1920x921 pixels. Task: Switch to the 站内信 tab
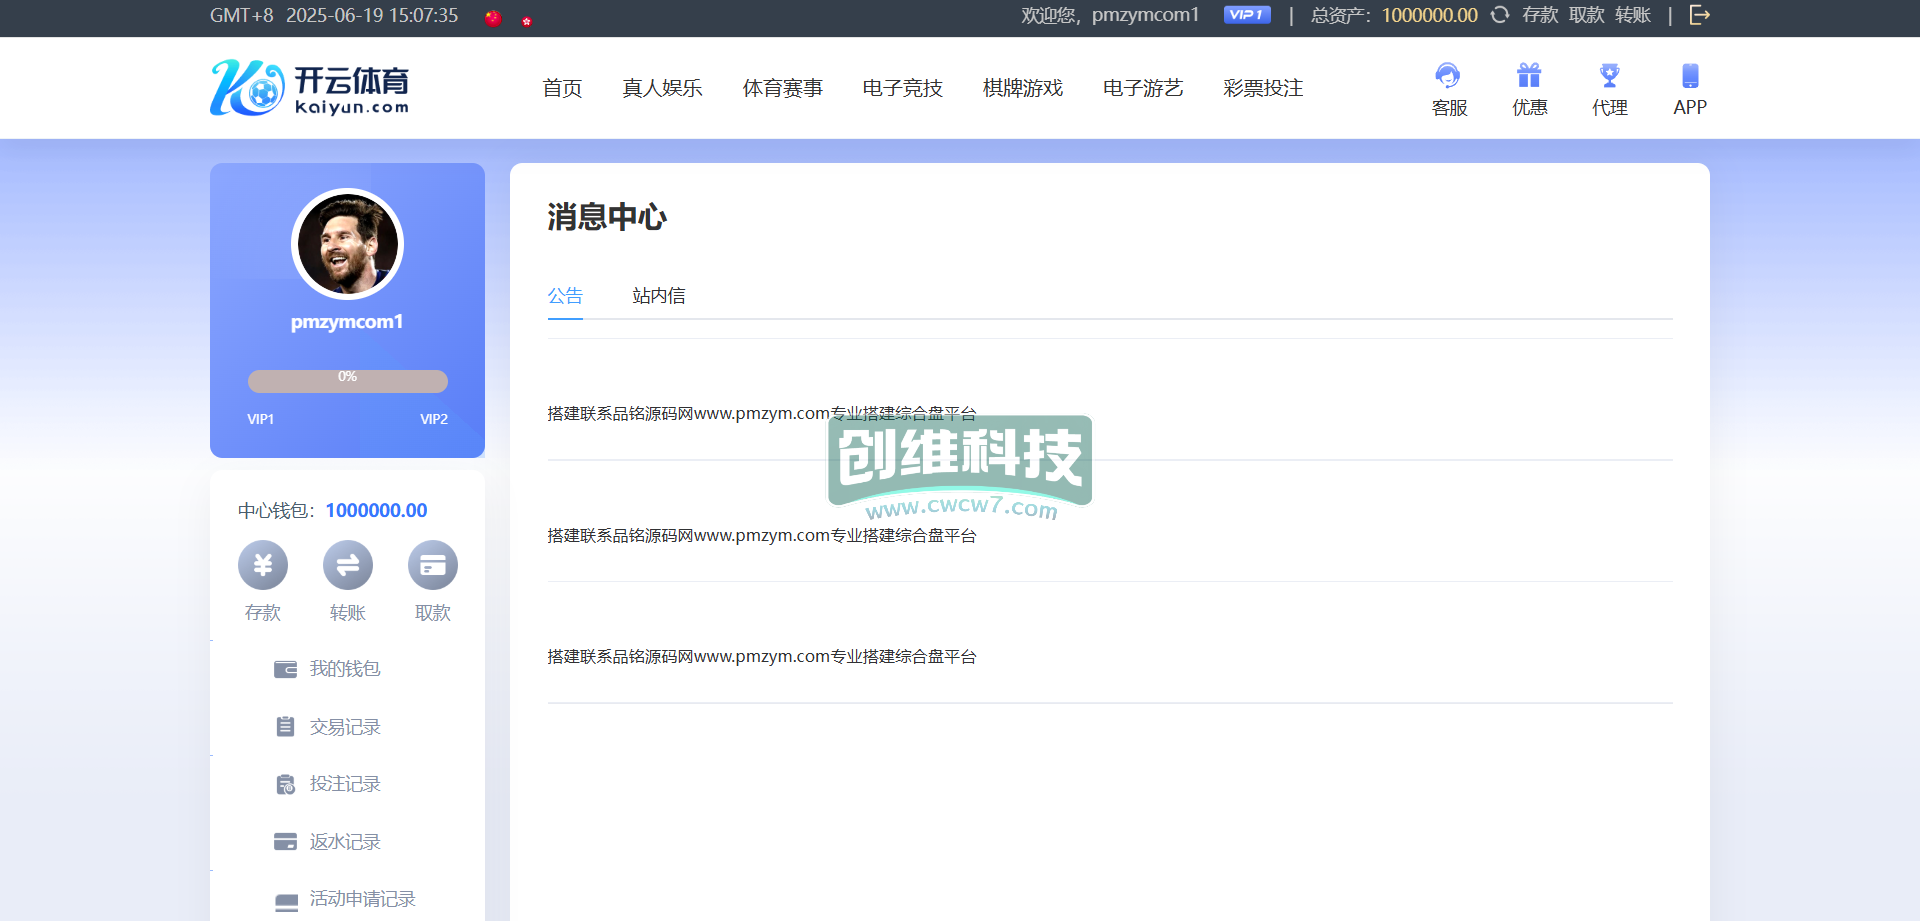tap(659, 296)
